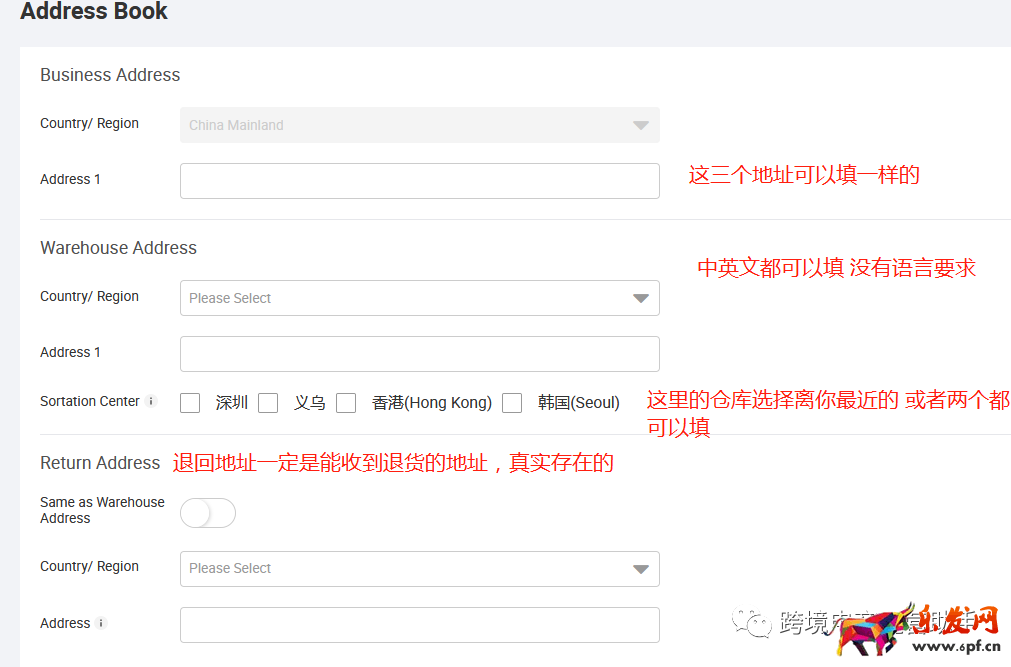Click the Sortation Center info icon
Viewport: 1011px width, 667px height.
tap(152, 401)
